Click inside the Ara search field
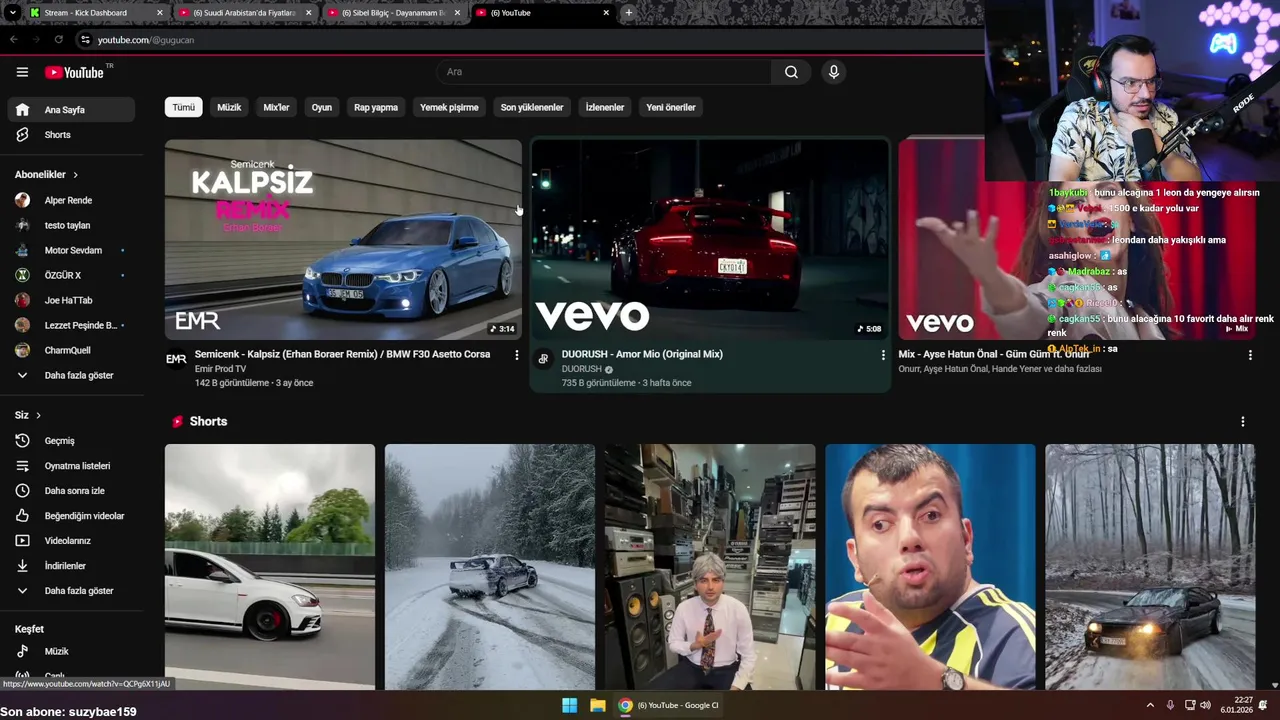Screen dimensions: 1280x720 coord(604,72)
